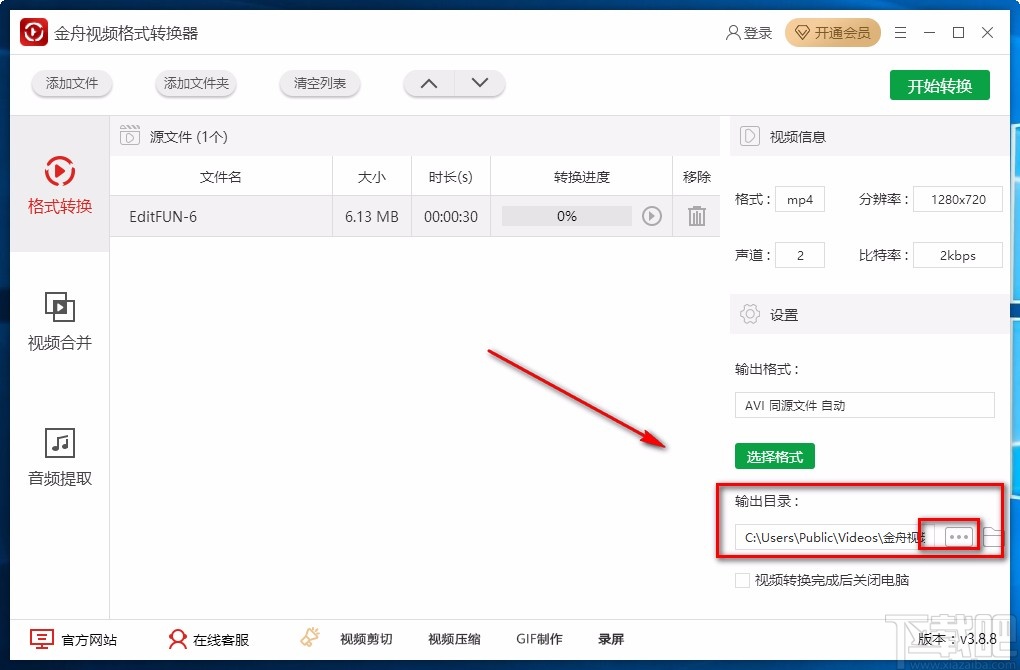The height and width of the screenshot is (670, 1020).
Task: Enable shutdown after conversion checkbox
Action: tap(742, 580)
